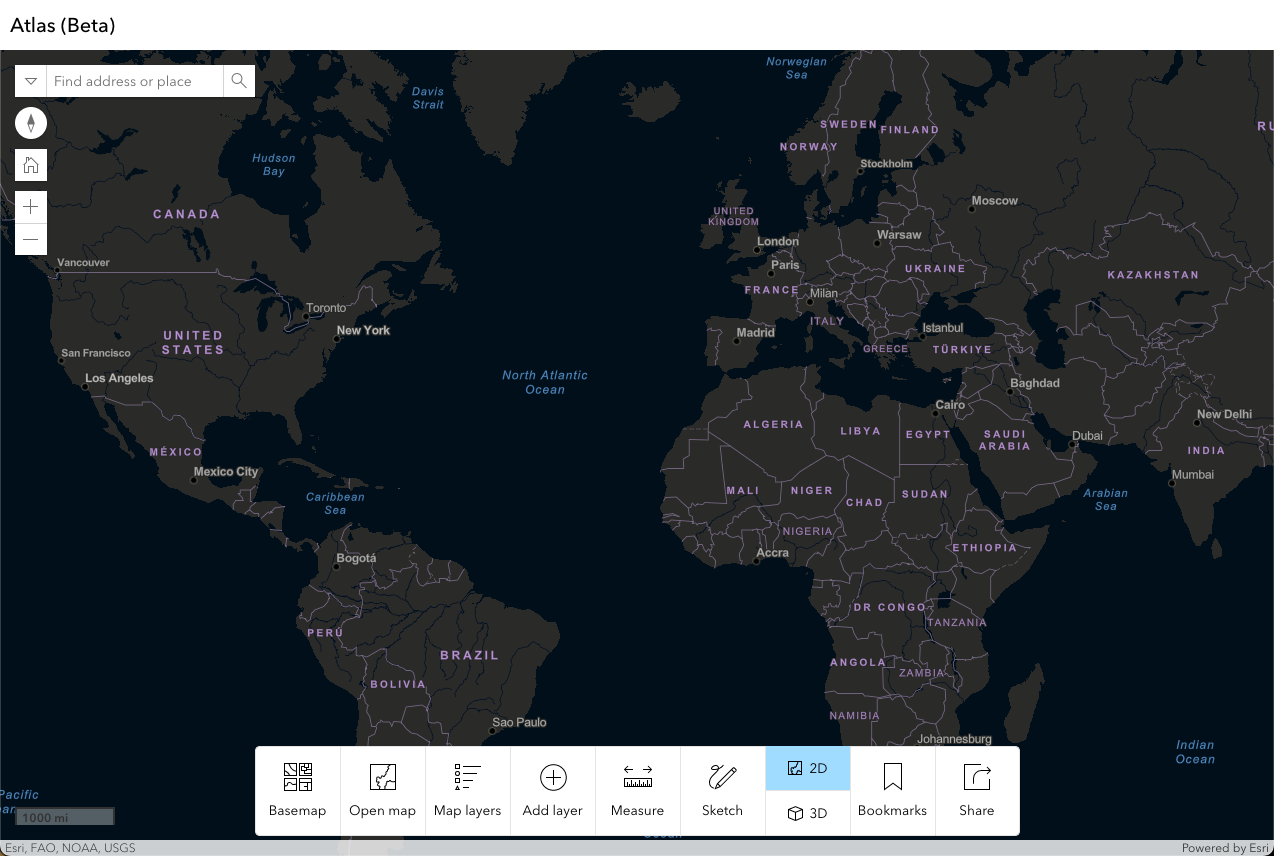Switch the view to 3D
Screen dimensions: 1274x856
(x=808, y=813)
